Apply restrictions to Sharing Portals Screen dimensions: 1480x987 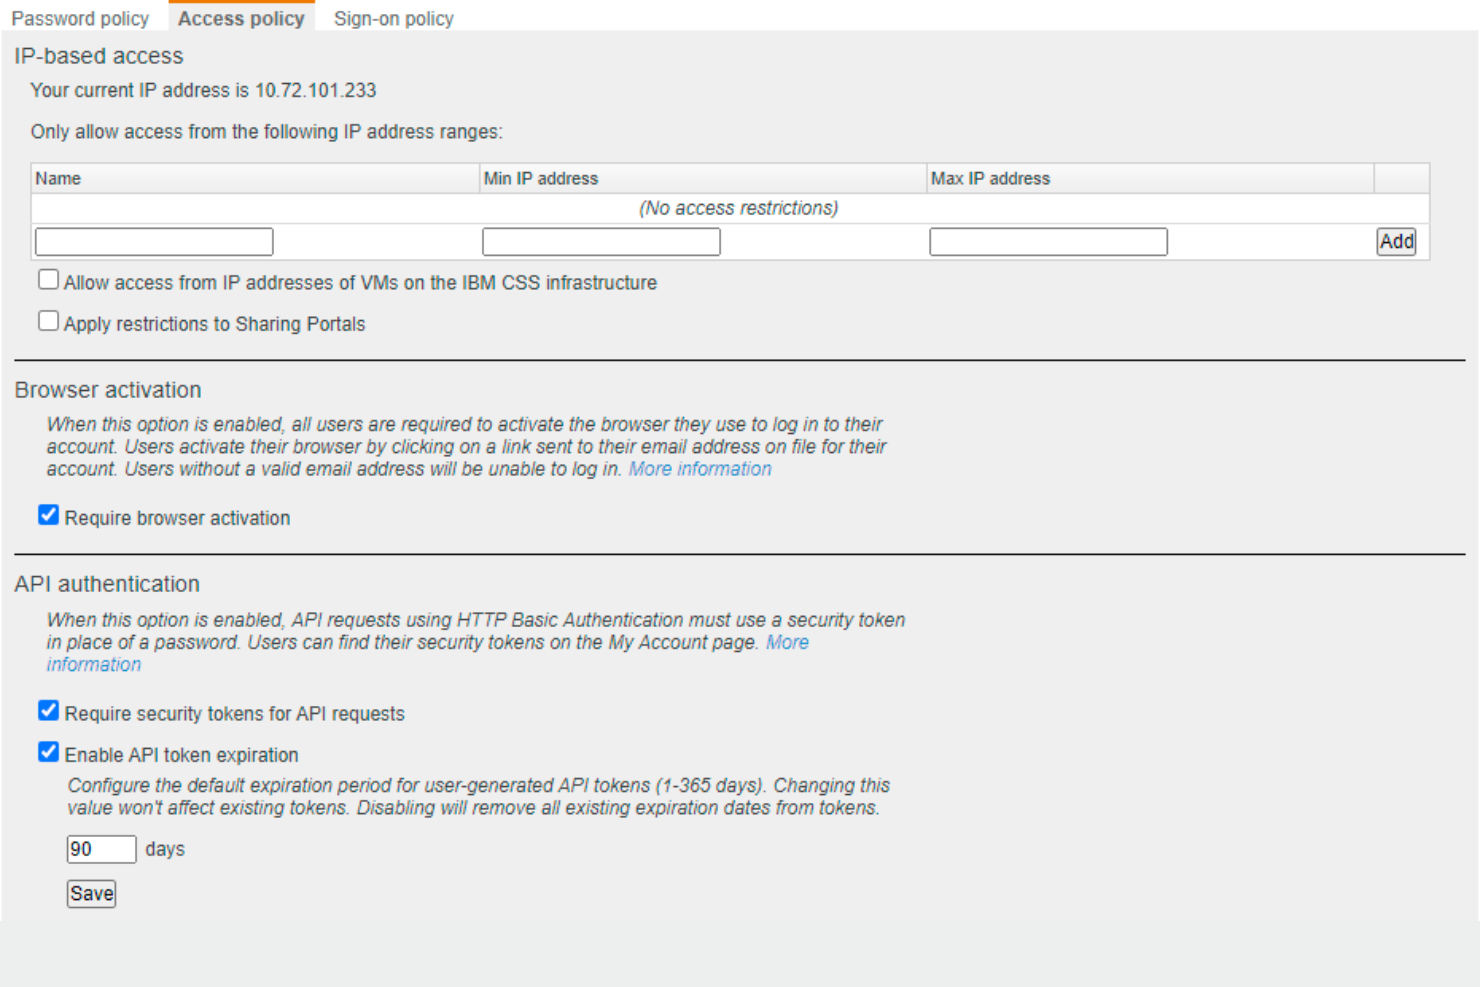point(48,320)
